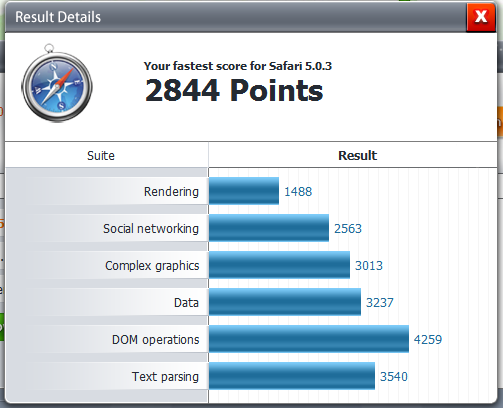Screen dimensions: 503x408
Task: Click the 1488 score value
Action: (298, 192)
